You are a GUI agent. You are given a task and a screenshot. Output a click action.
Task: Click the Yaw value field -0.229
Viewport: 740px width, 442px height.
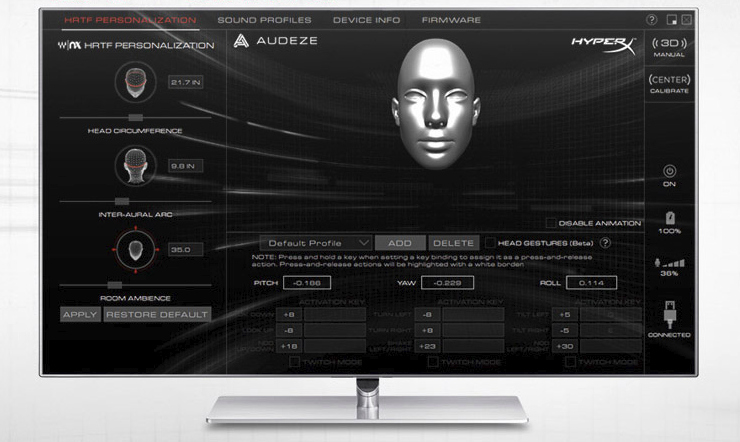(447, 283)
